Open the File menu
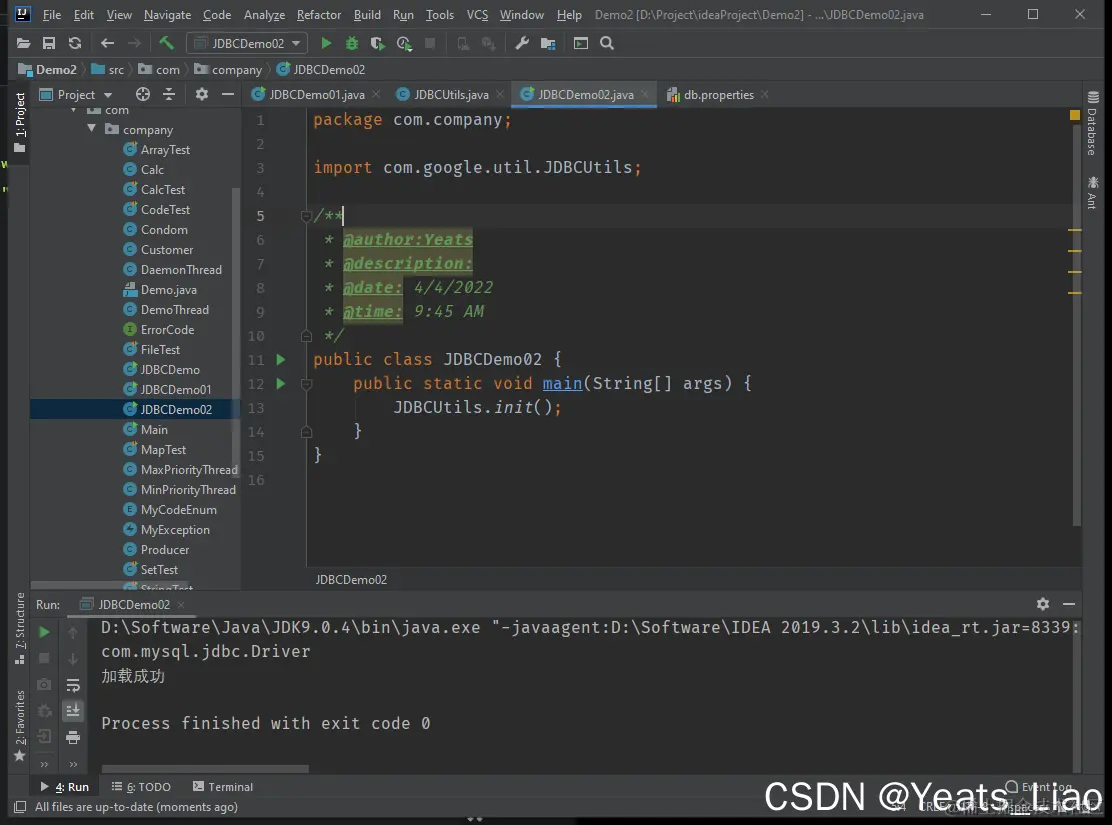The height and width of the screenshot is (825, 1112). [52, 14]
